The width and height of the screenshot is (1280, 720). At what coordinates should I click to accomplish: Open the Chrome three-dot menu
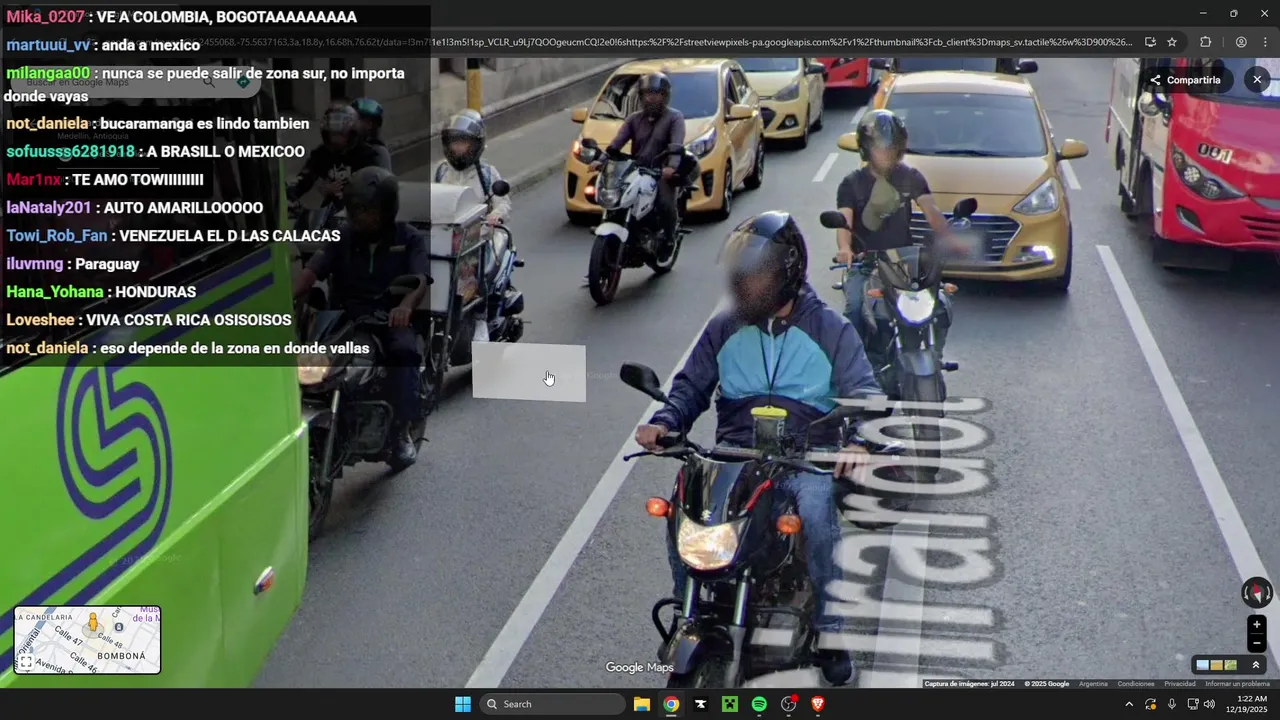click(1265, 42)
